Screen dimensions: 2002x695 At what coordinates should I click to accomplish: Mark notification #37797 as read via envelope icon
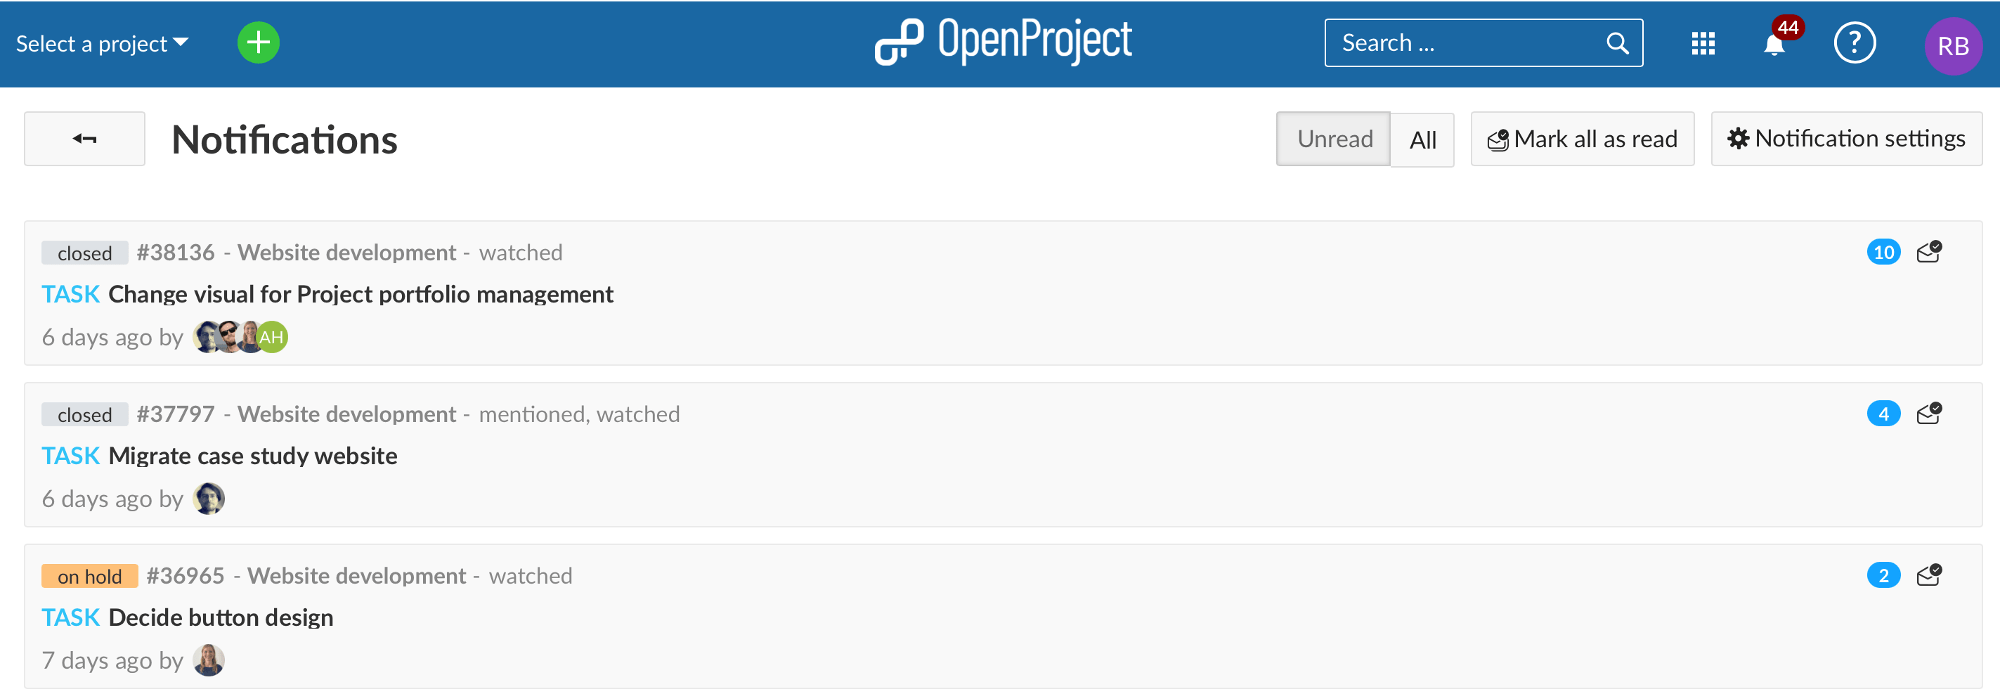click(1929, 413)
